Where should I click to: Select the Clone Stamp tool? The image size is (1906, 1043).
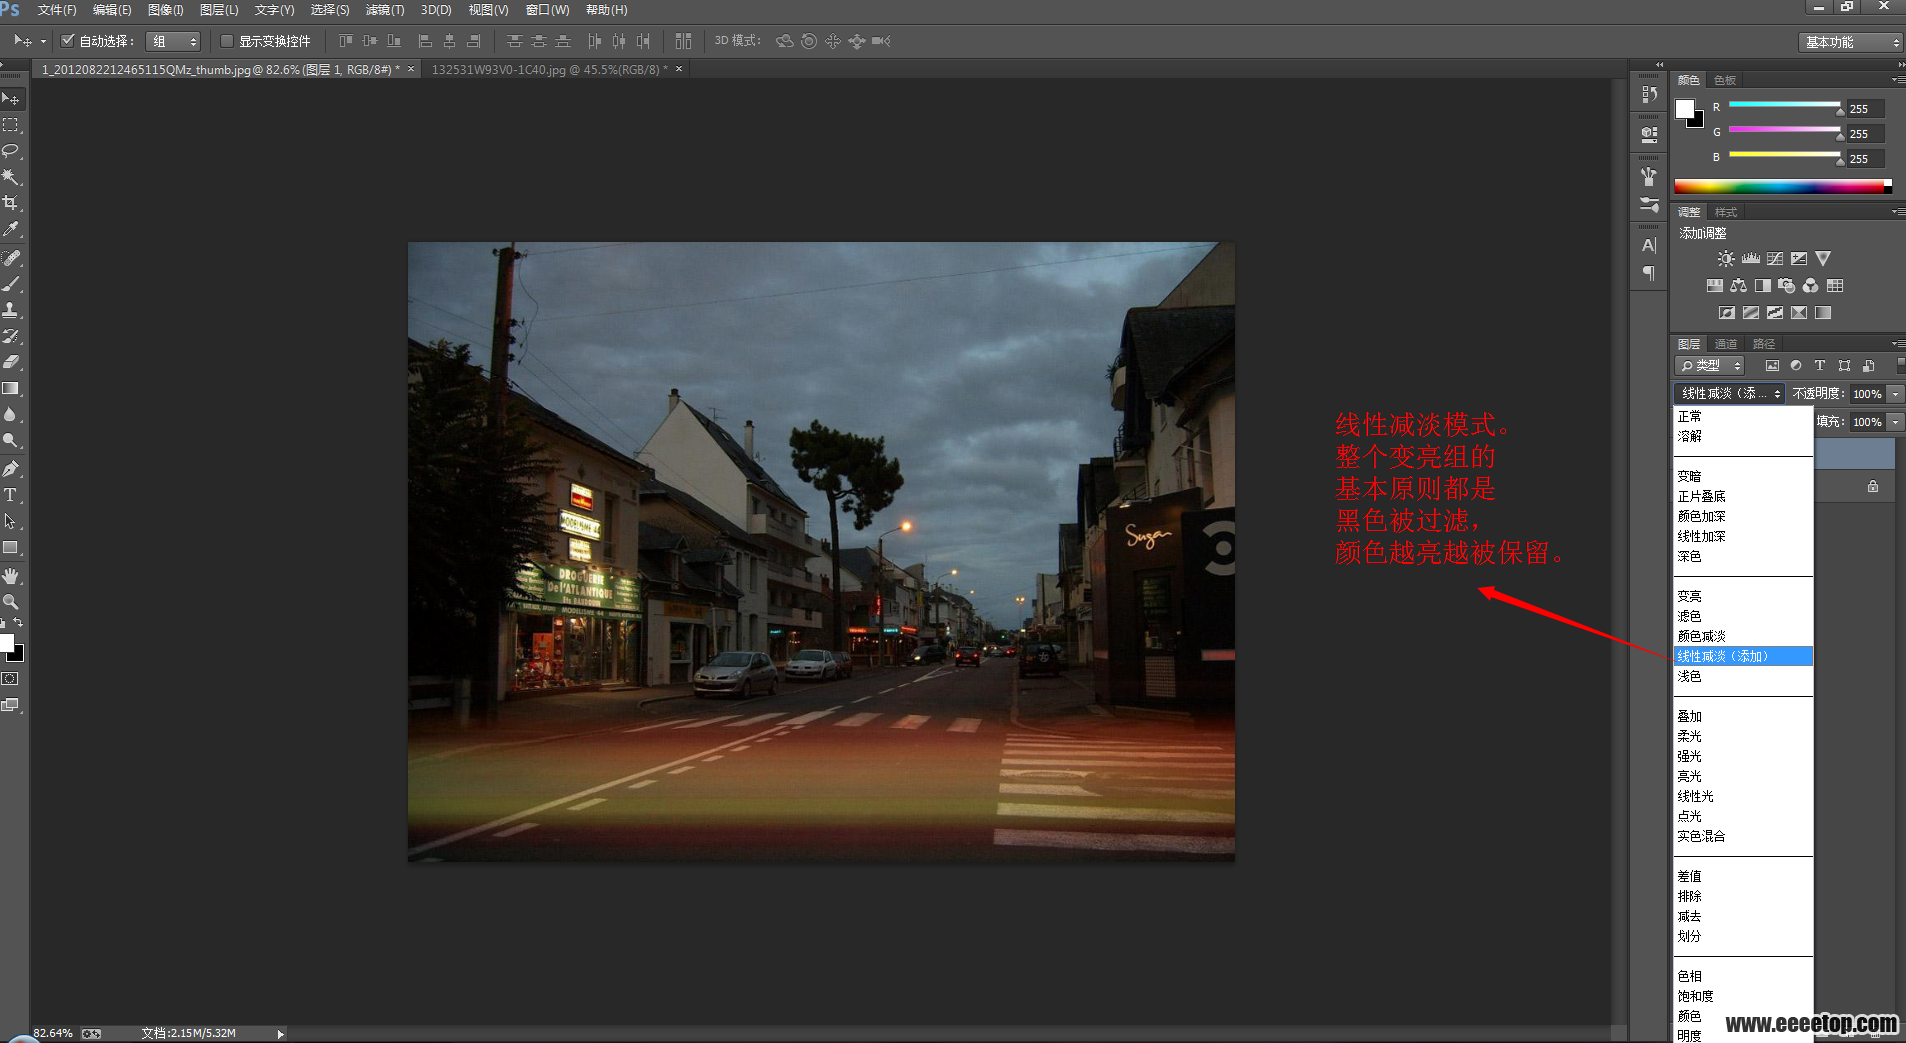coord(11,310)
